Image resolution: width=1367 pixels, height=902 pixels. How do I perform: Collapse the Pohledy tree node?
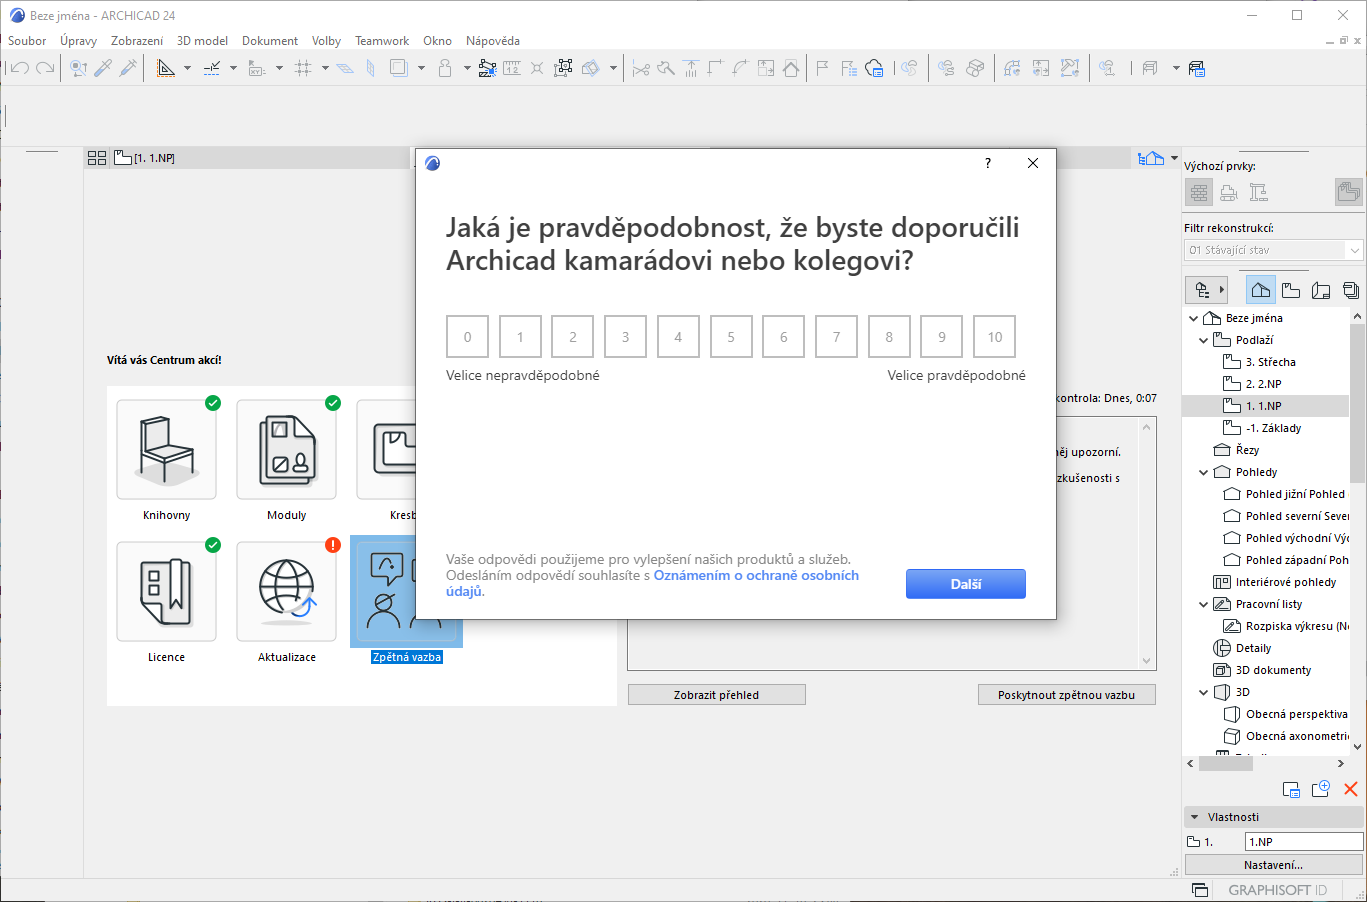tap(1204, 472)
